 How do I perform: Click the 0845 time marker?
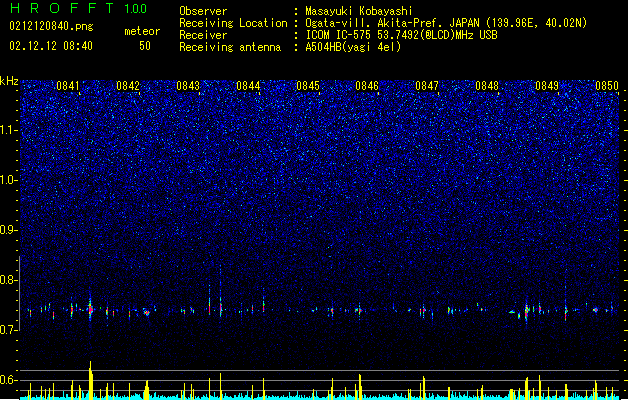(x=308, y=85)
